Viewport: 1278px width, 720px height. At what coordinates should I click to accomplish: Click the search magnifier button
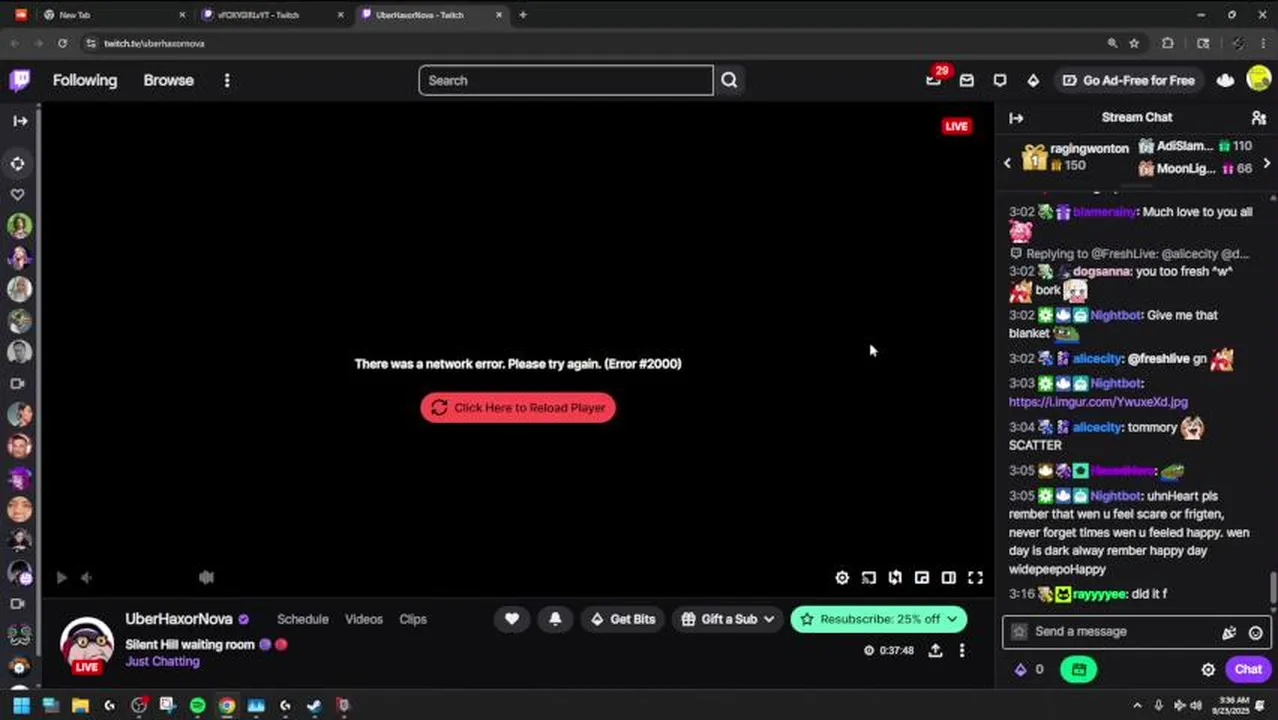pos(729,80)
